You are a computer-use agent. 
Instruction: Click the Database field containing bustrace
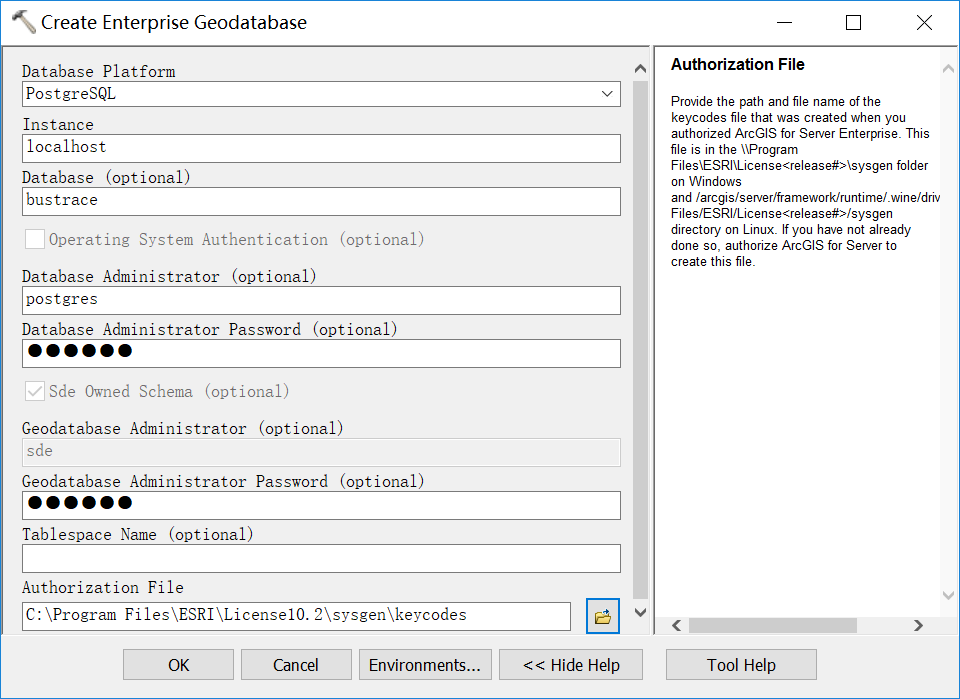click(x=321, y=201)
